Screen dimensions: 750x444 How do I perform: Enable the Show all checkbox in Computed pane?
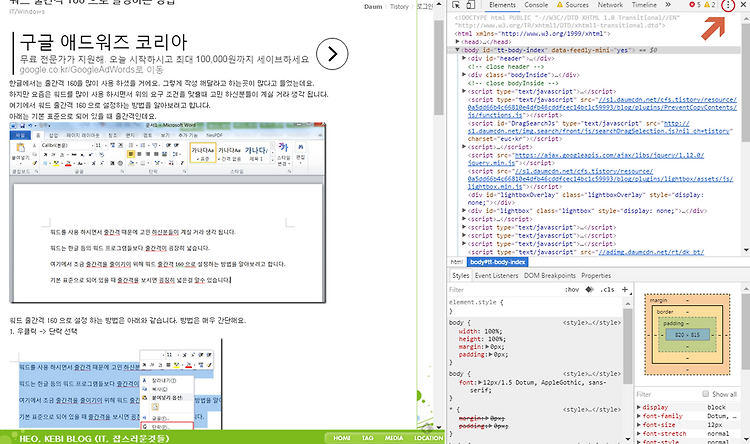point(706,394)
